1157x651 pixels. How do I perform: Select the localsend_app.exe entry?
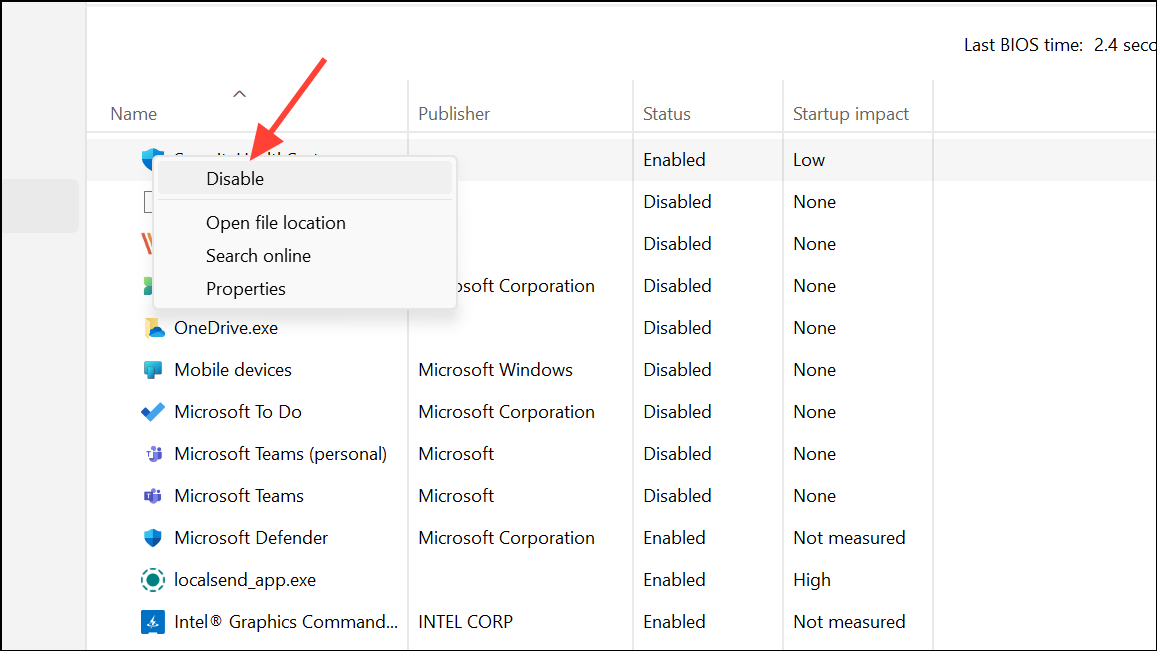tap(245, 580)
